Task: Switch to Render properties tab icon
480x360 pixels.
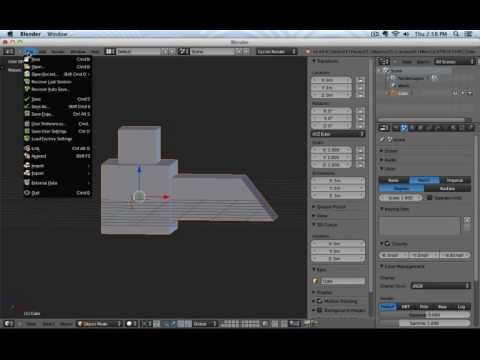Action: point(396,128)
